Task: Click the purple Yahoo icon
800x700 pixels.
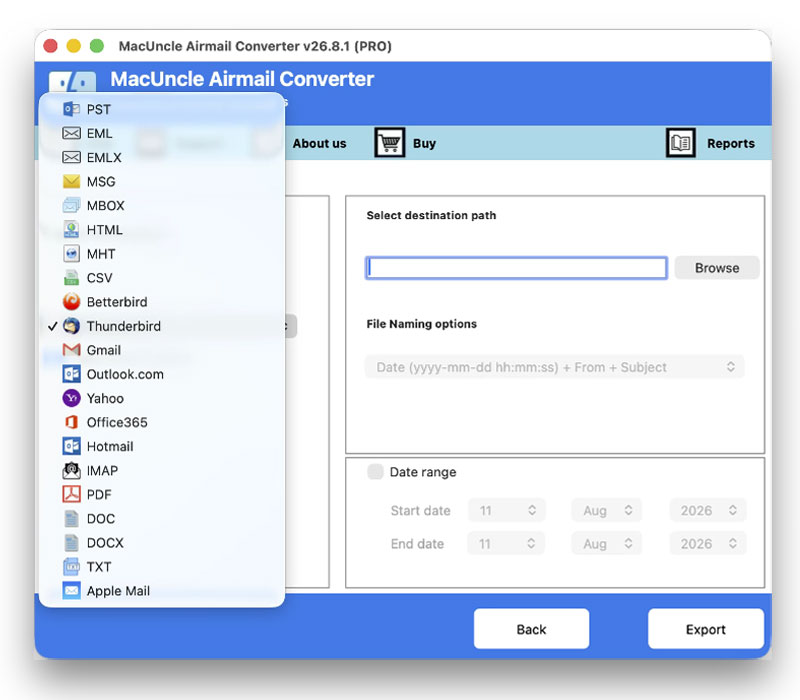Action: [x=71, y=398]
